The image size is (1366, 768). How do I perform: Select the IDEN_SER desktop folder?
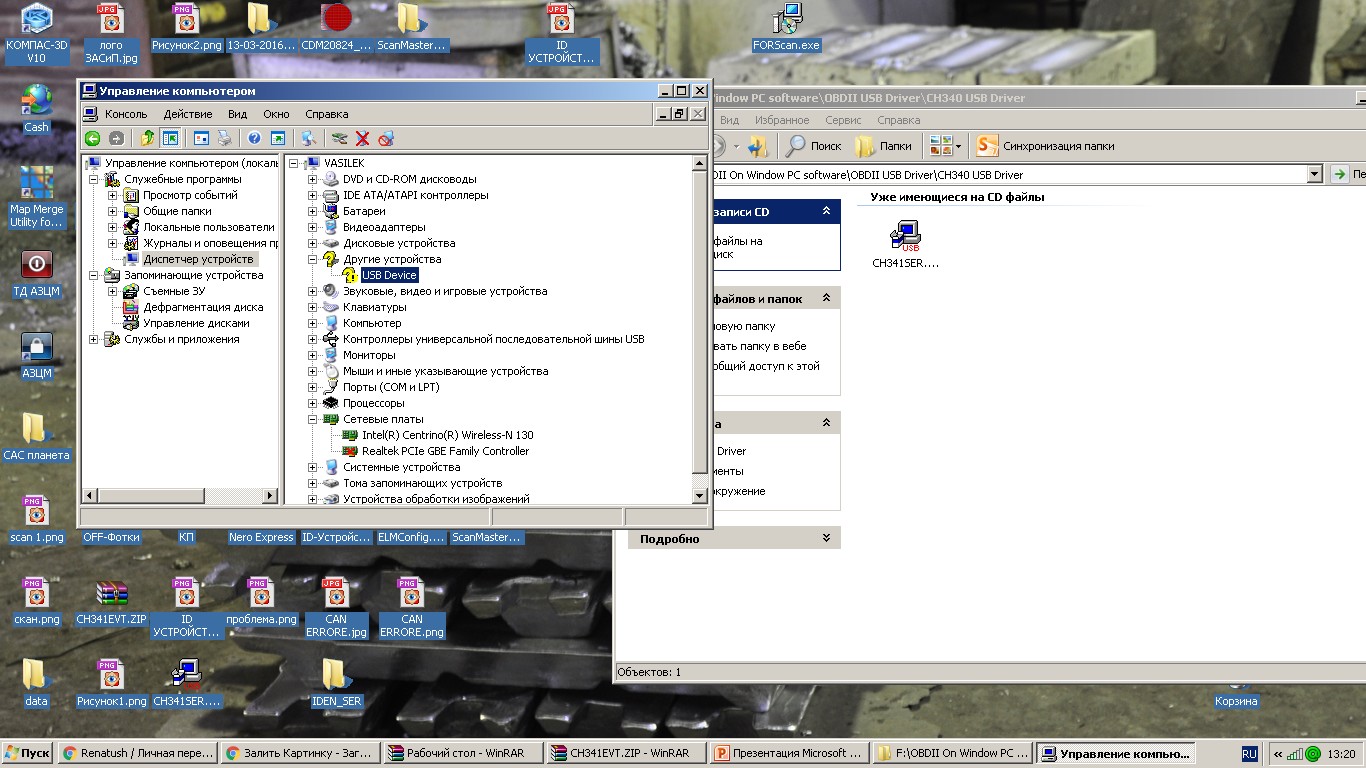pos(336,683)
